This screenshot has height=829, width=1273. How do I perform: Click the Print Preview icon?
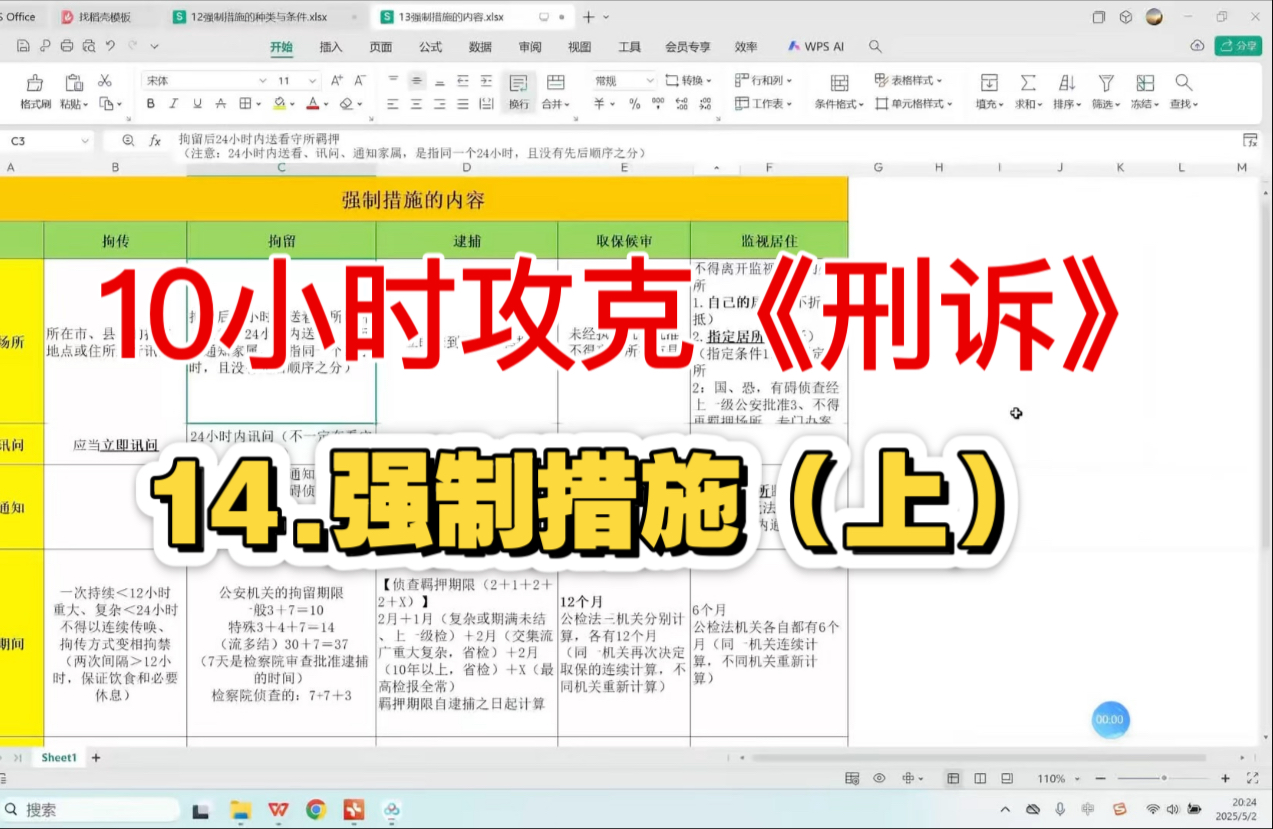[x=89, y=46]
